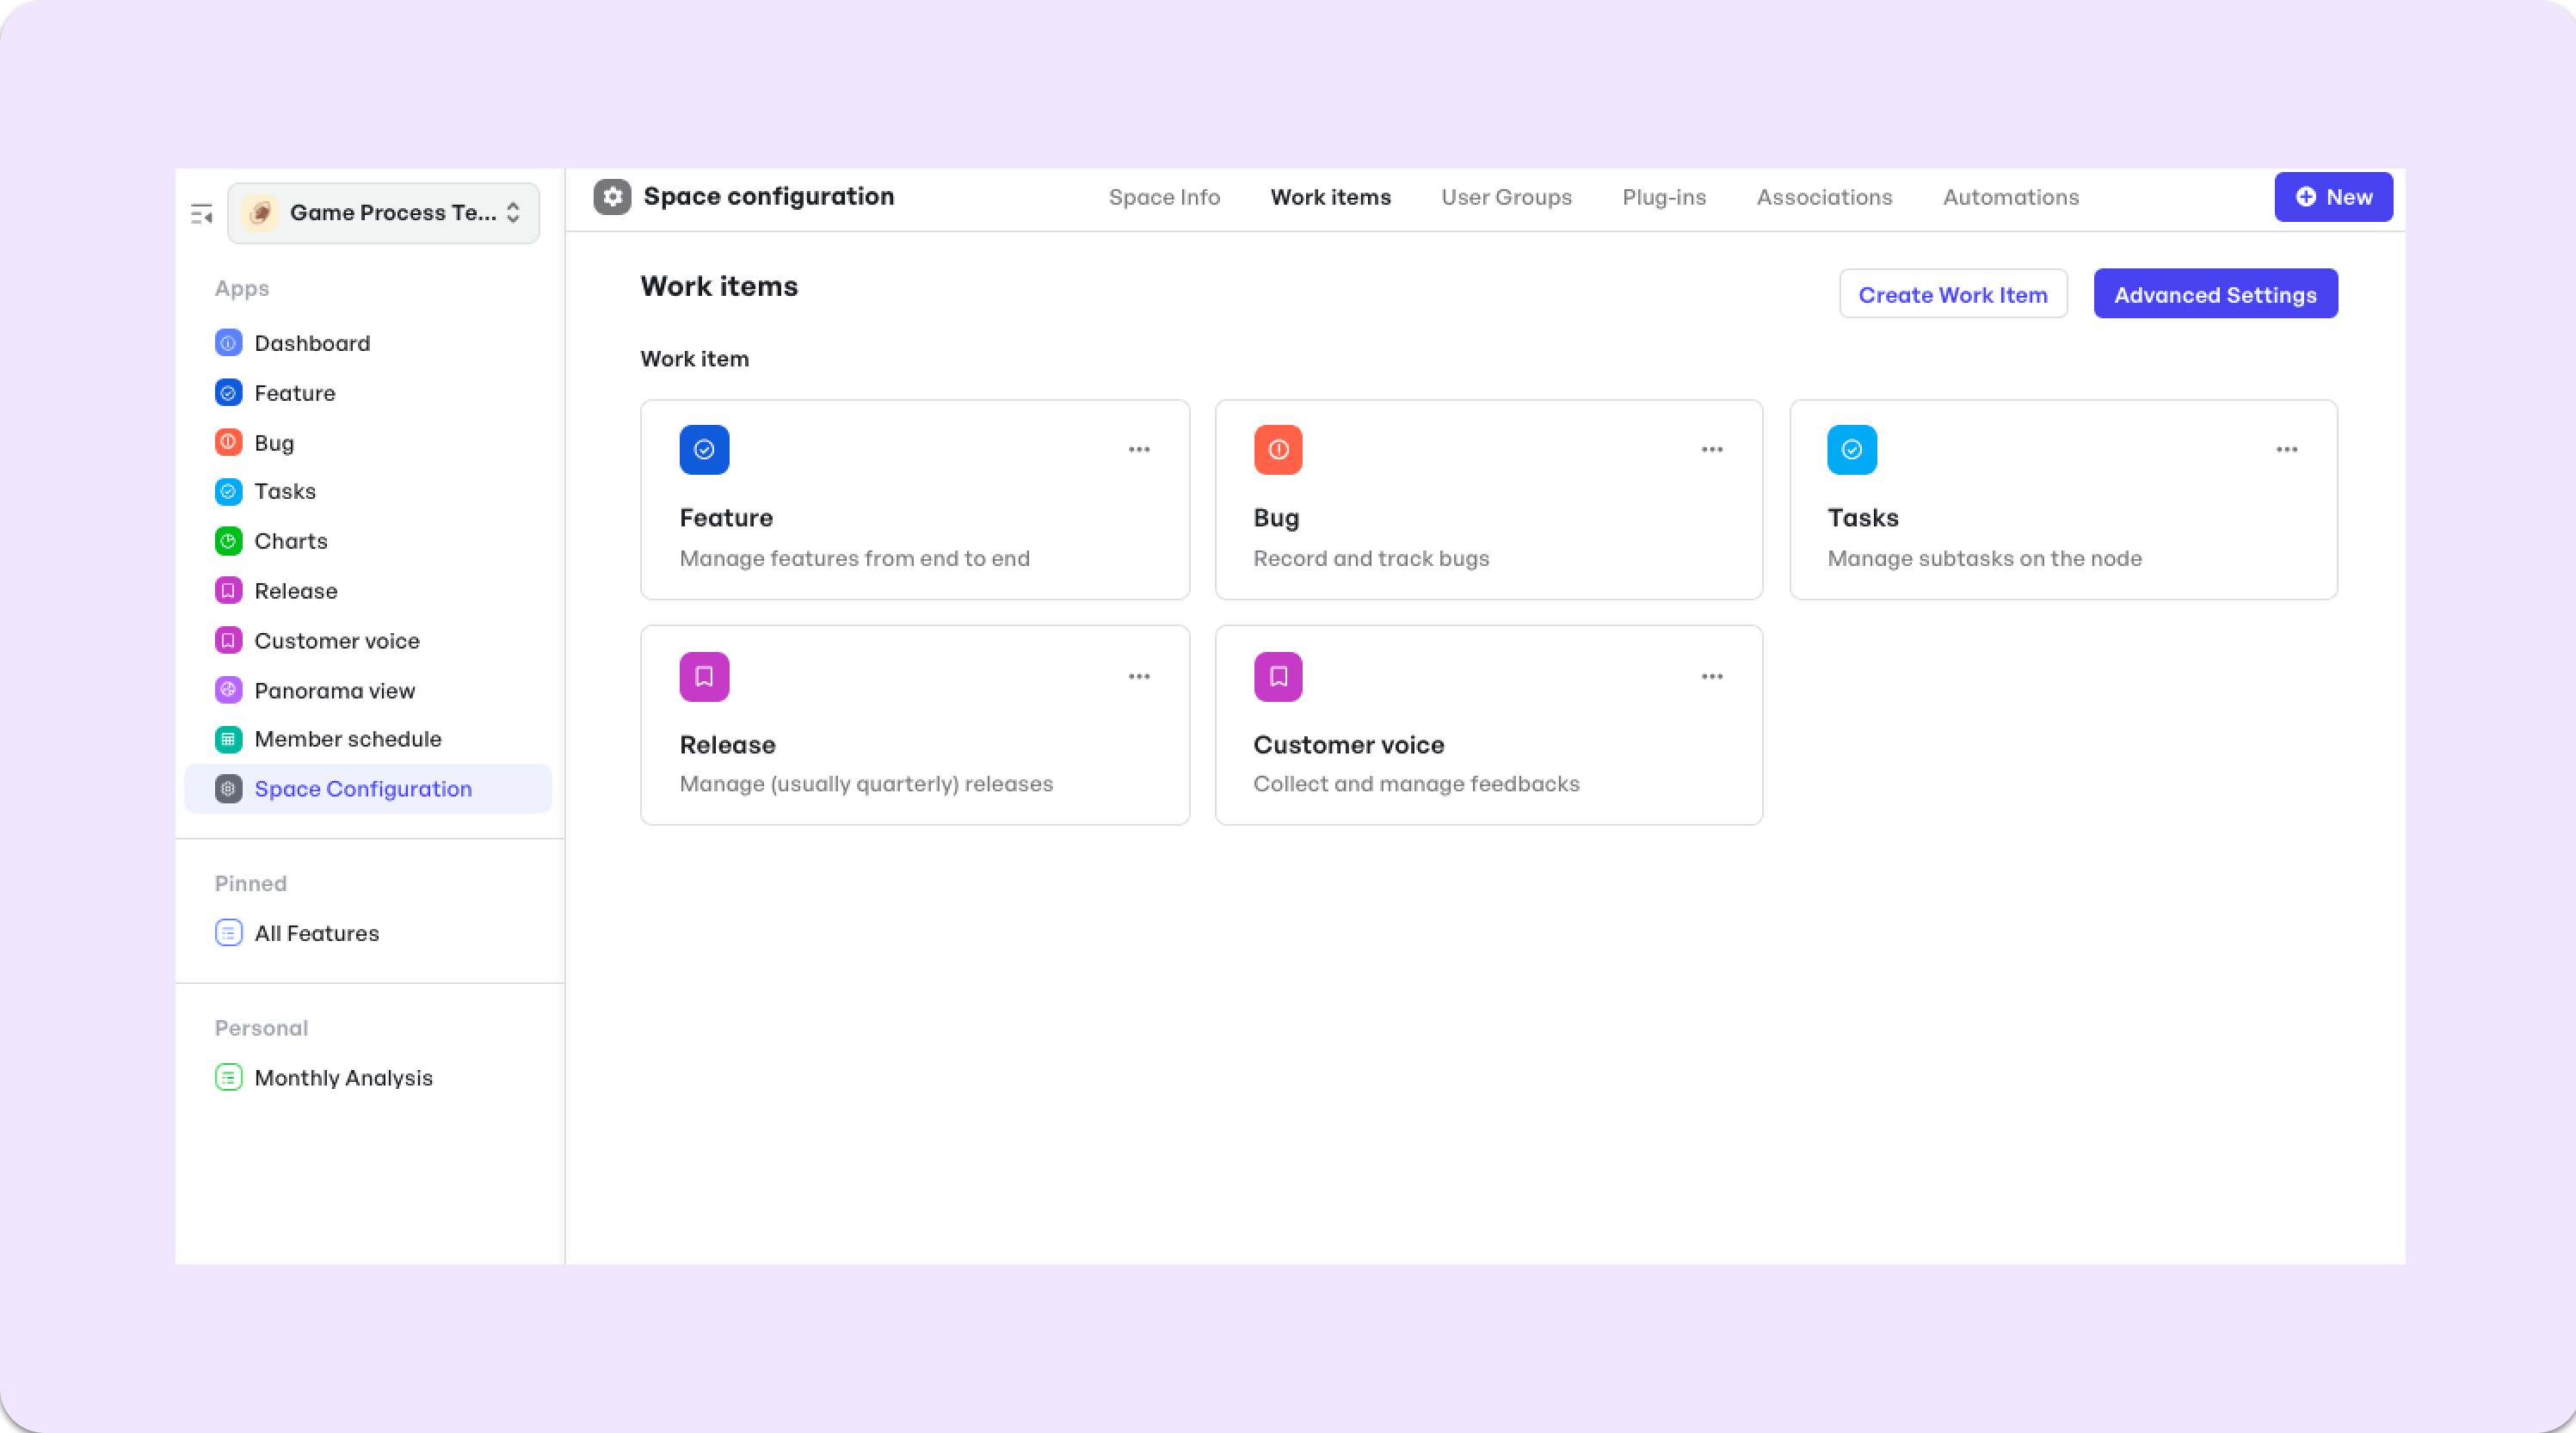This screenshot has width=2576, height=1433.
Task: Click the Dashboard icon in sidebar
Action: (x=228, y=343)
